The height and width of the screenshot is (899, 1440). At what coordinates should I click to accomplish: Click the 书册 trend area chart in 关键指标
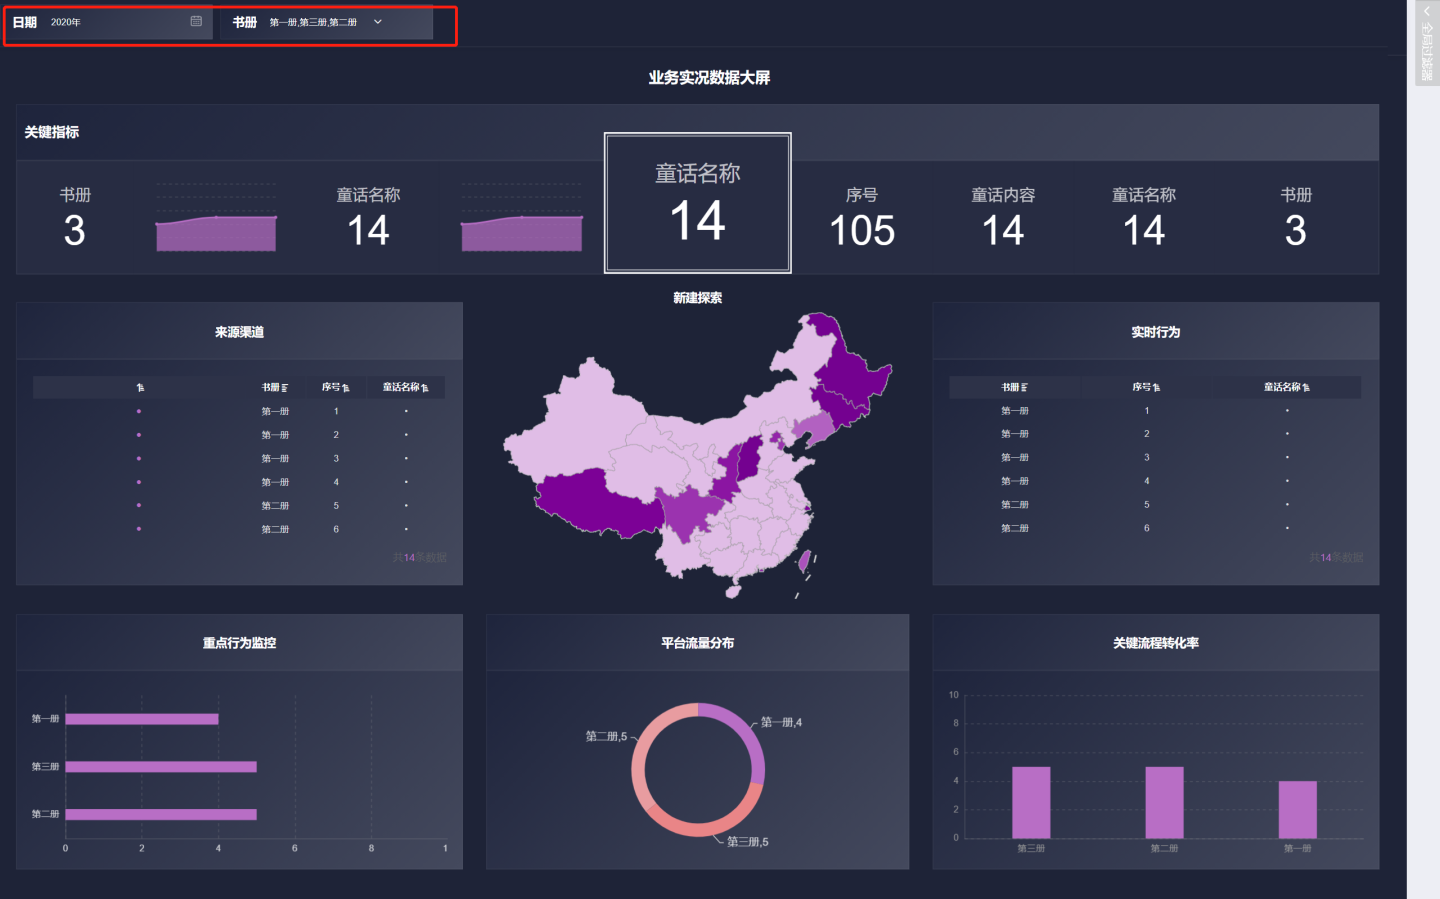point(216,234)
